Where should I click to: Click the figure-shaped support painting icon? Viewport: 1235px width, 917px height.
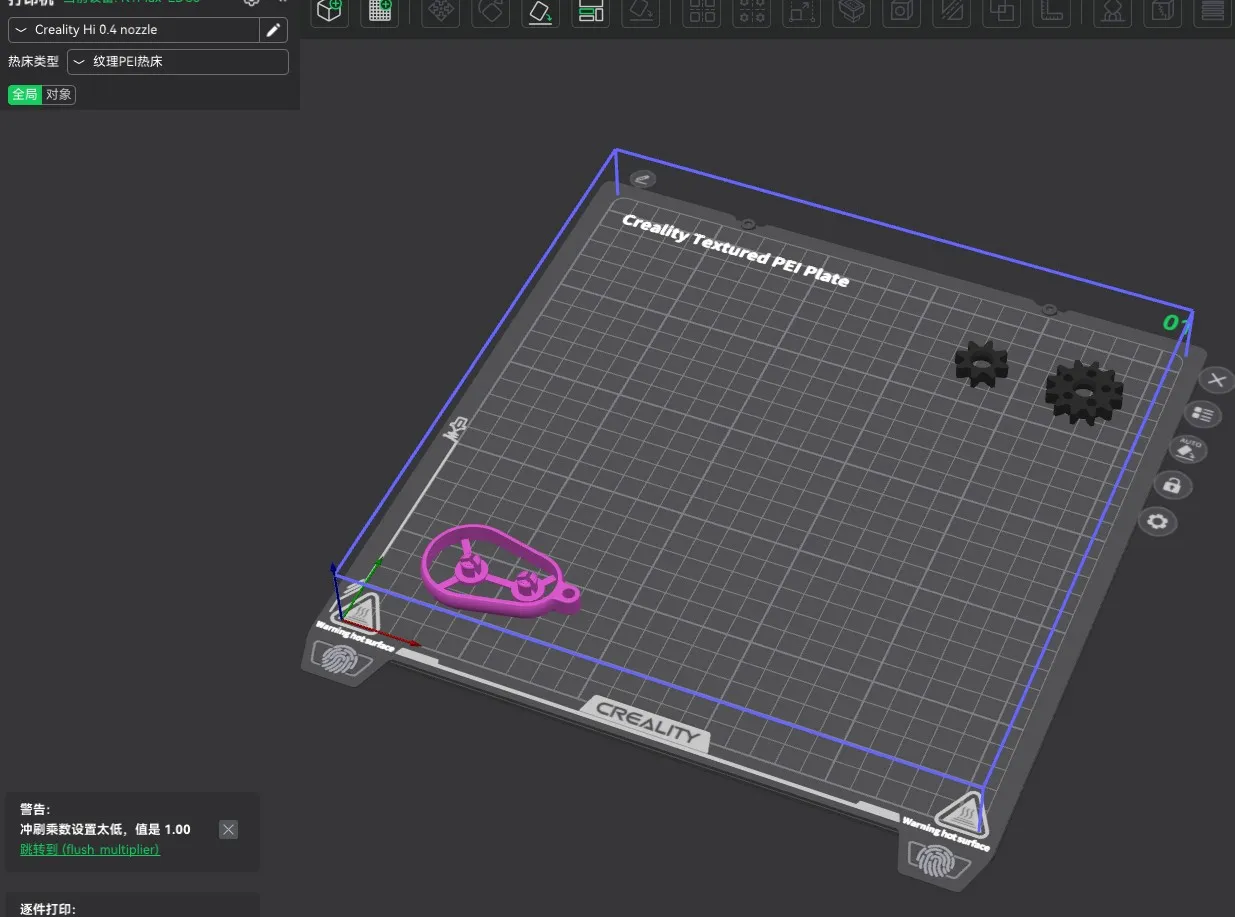1111,10
